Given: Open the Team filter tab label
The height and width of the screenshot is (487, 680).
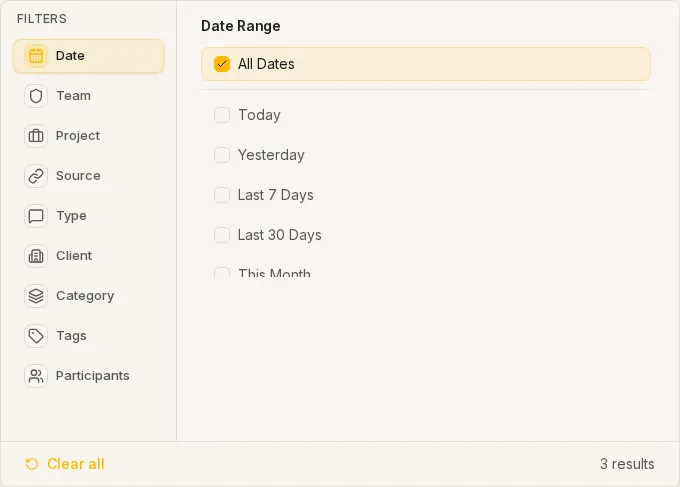Looking at the screenshot, I should (x=73, y=96).
